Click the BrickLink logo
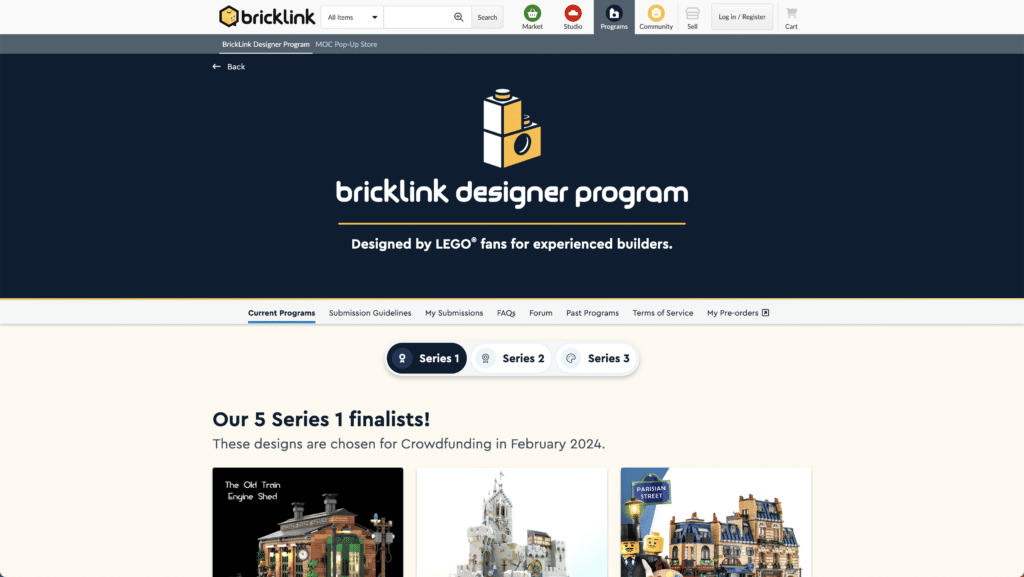This screenshot has width=1024, height=577. click(x=265, y=16)
